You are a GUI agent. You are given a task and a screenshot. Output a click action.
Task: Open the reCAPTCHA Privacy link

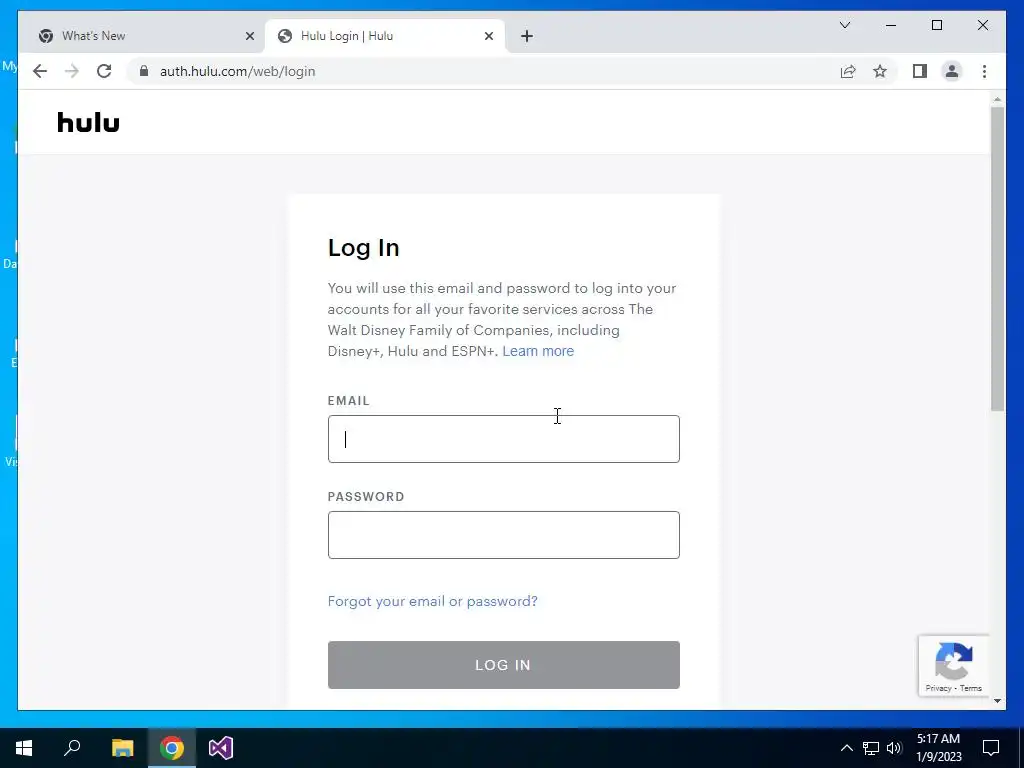point(938,688)
